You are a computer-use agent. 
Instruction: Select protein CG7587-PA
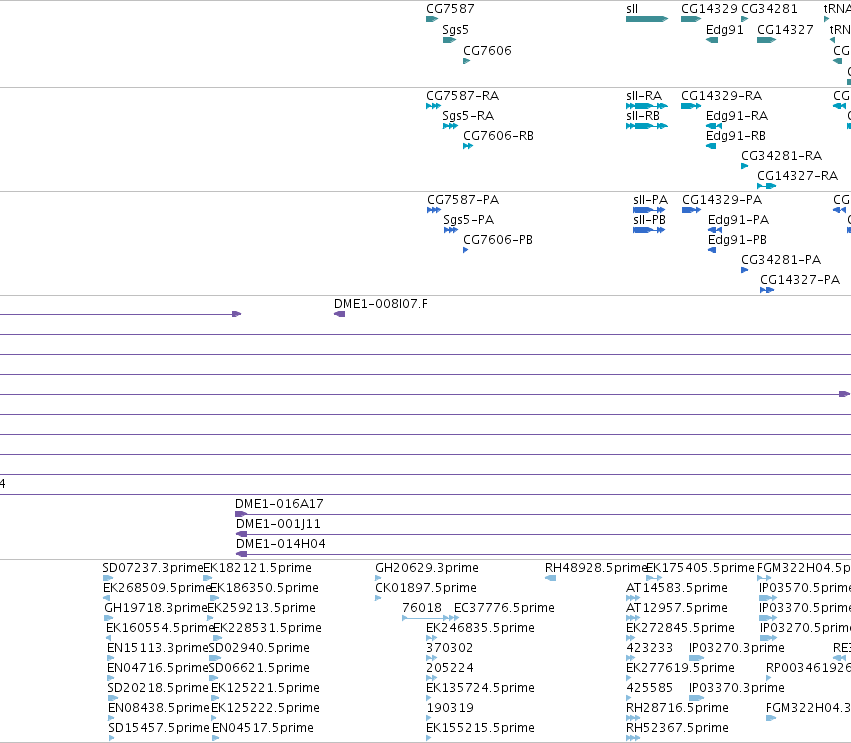463,200
